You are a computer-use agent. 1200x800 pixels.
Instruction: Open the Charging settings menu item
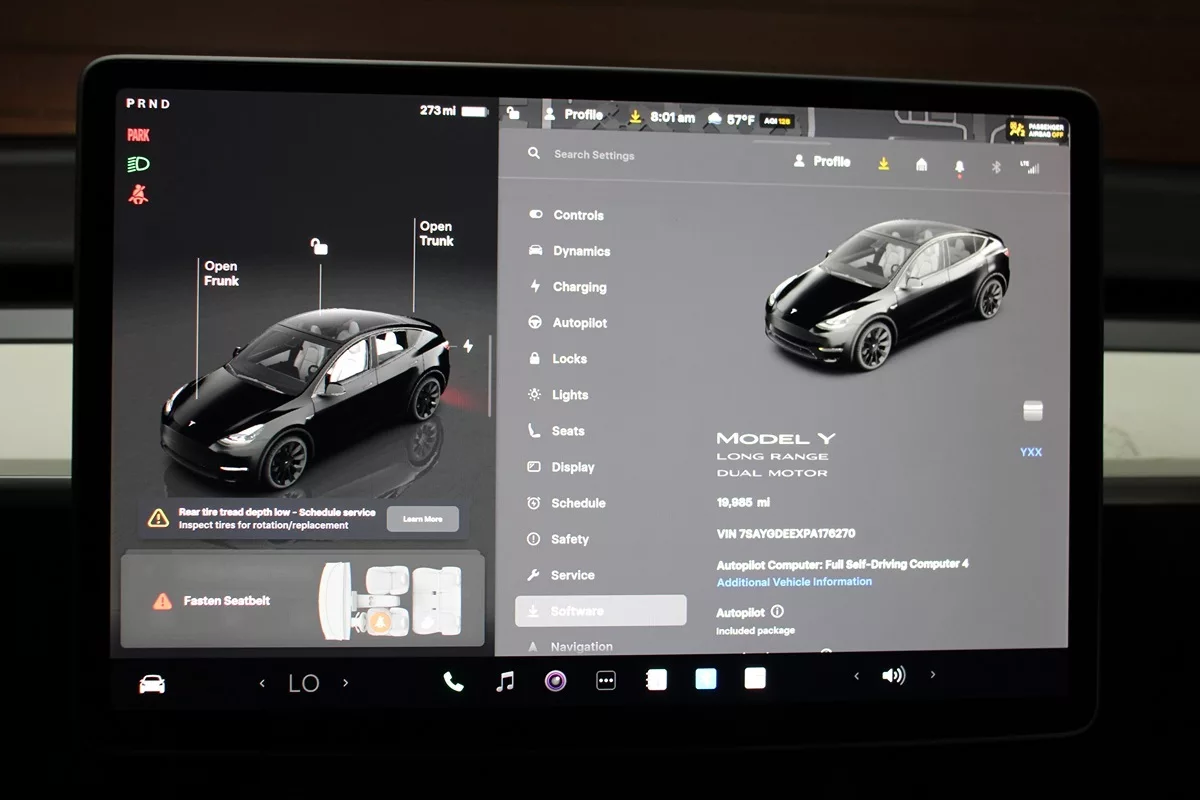(579, 287)
